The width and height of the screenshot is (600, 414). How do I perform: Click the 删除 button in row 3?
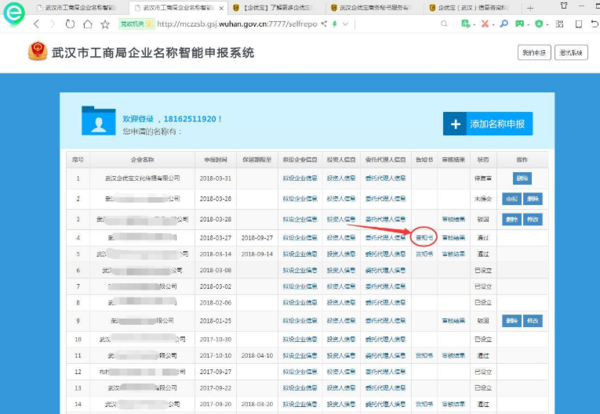pos(512,219)
